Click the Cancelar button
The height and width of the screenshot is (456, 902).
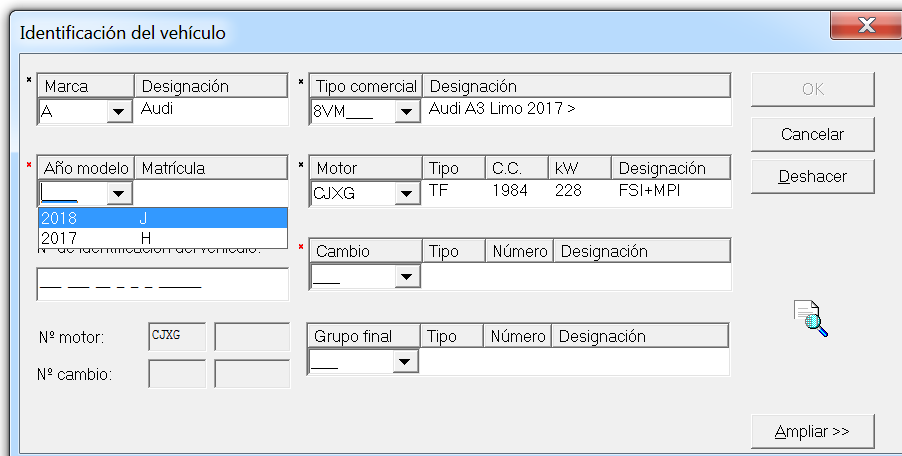tap(812, 134)
